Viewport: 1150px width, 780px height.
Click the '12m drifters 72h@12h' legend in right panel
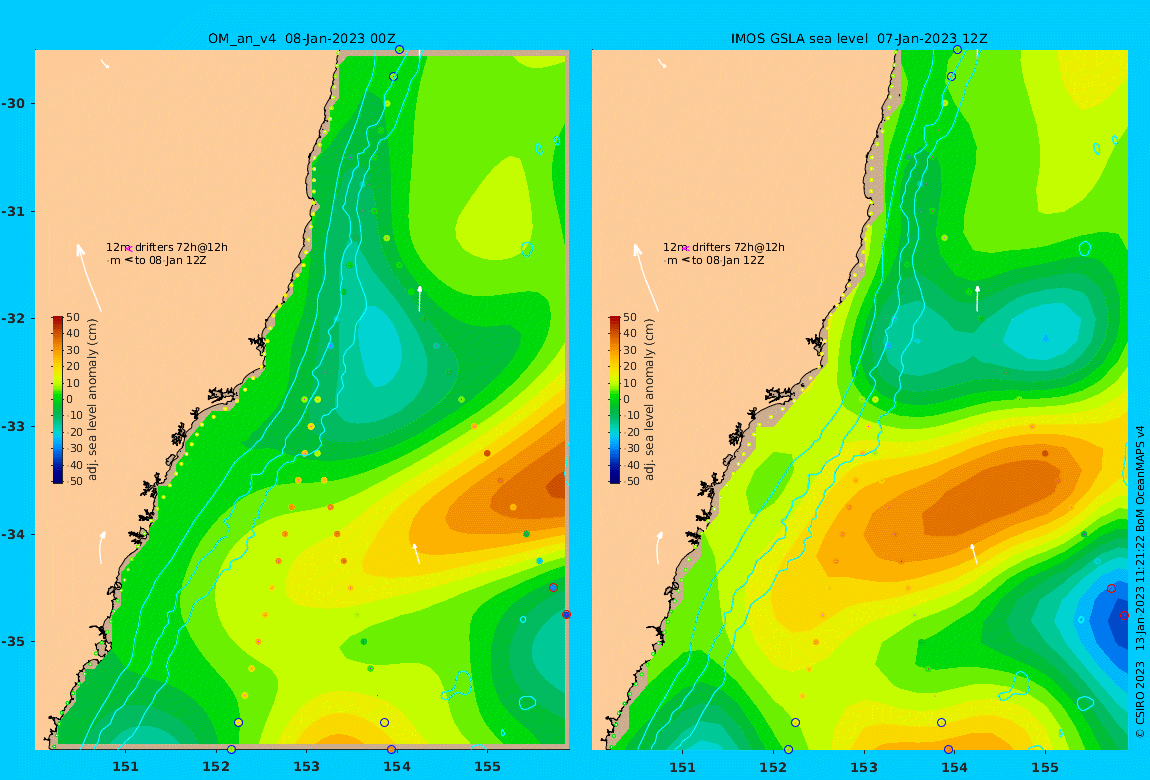tap(724, 247)
